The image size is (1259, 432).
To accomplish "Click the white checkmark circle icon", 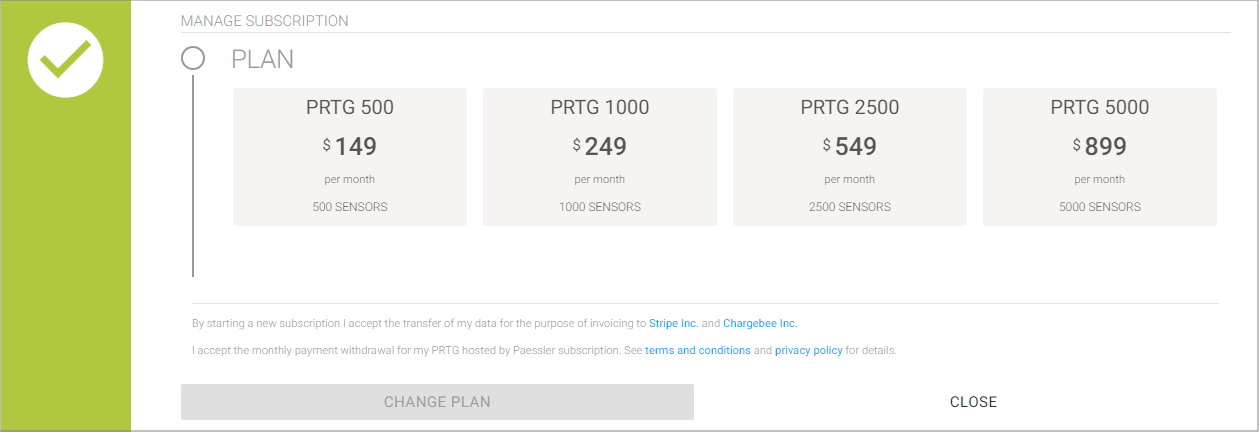I will (66, 59).
